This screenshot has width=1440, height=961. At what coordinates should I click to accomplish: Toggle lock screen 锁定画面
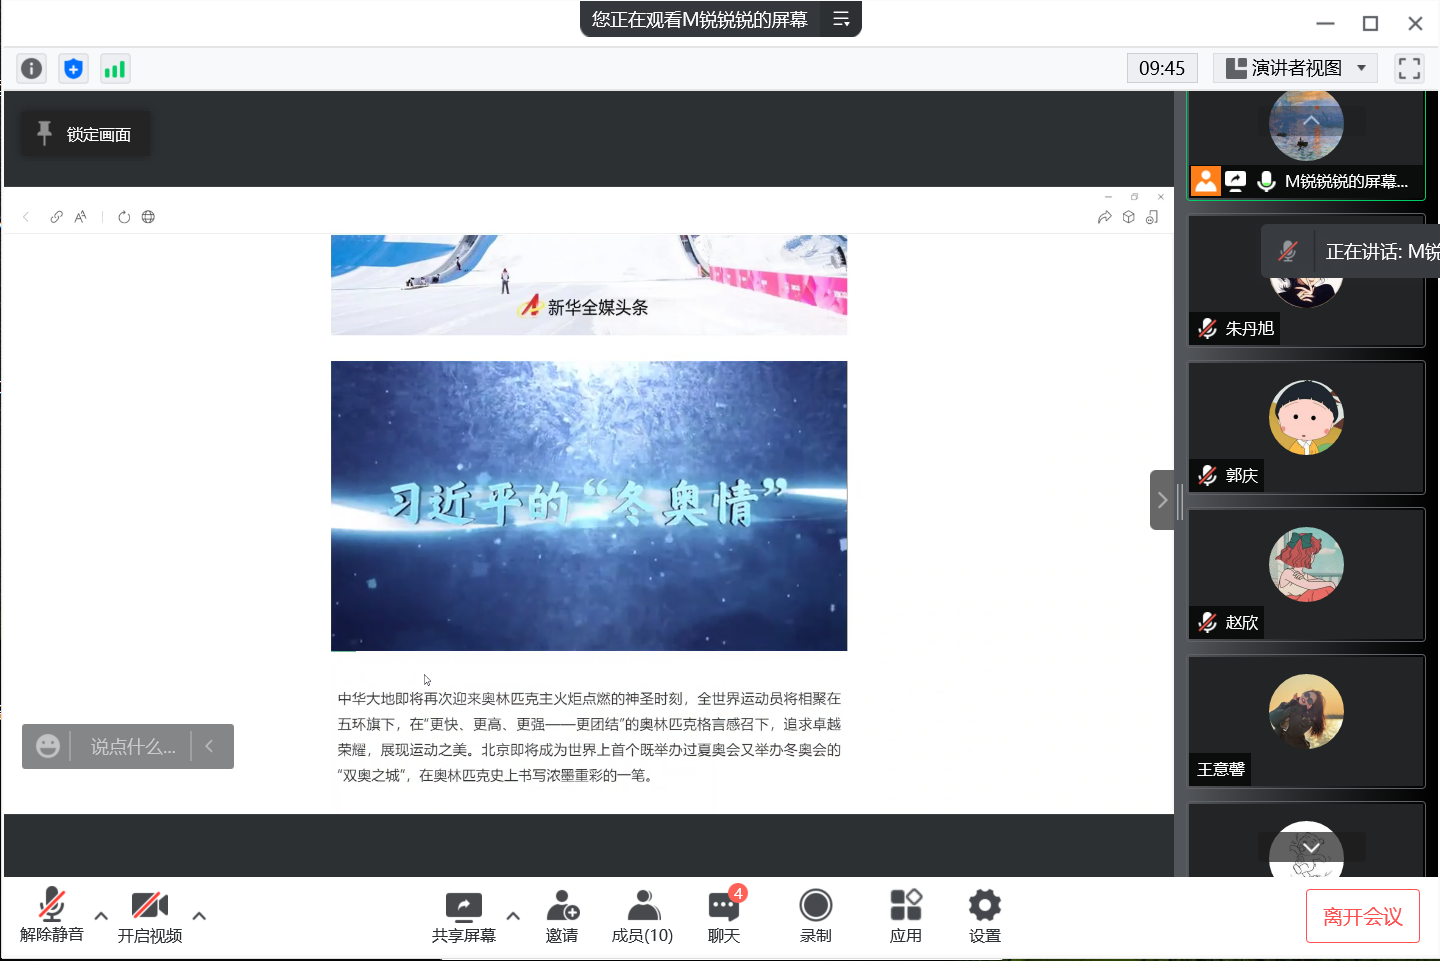[x=86, y=134]
